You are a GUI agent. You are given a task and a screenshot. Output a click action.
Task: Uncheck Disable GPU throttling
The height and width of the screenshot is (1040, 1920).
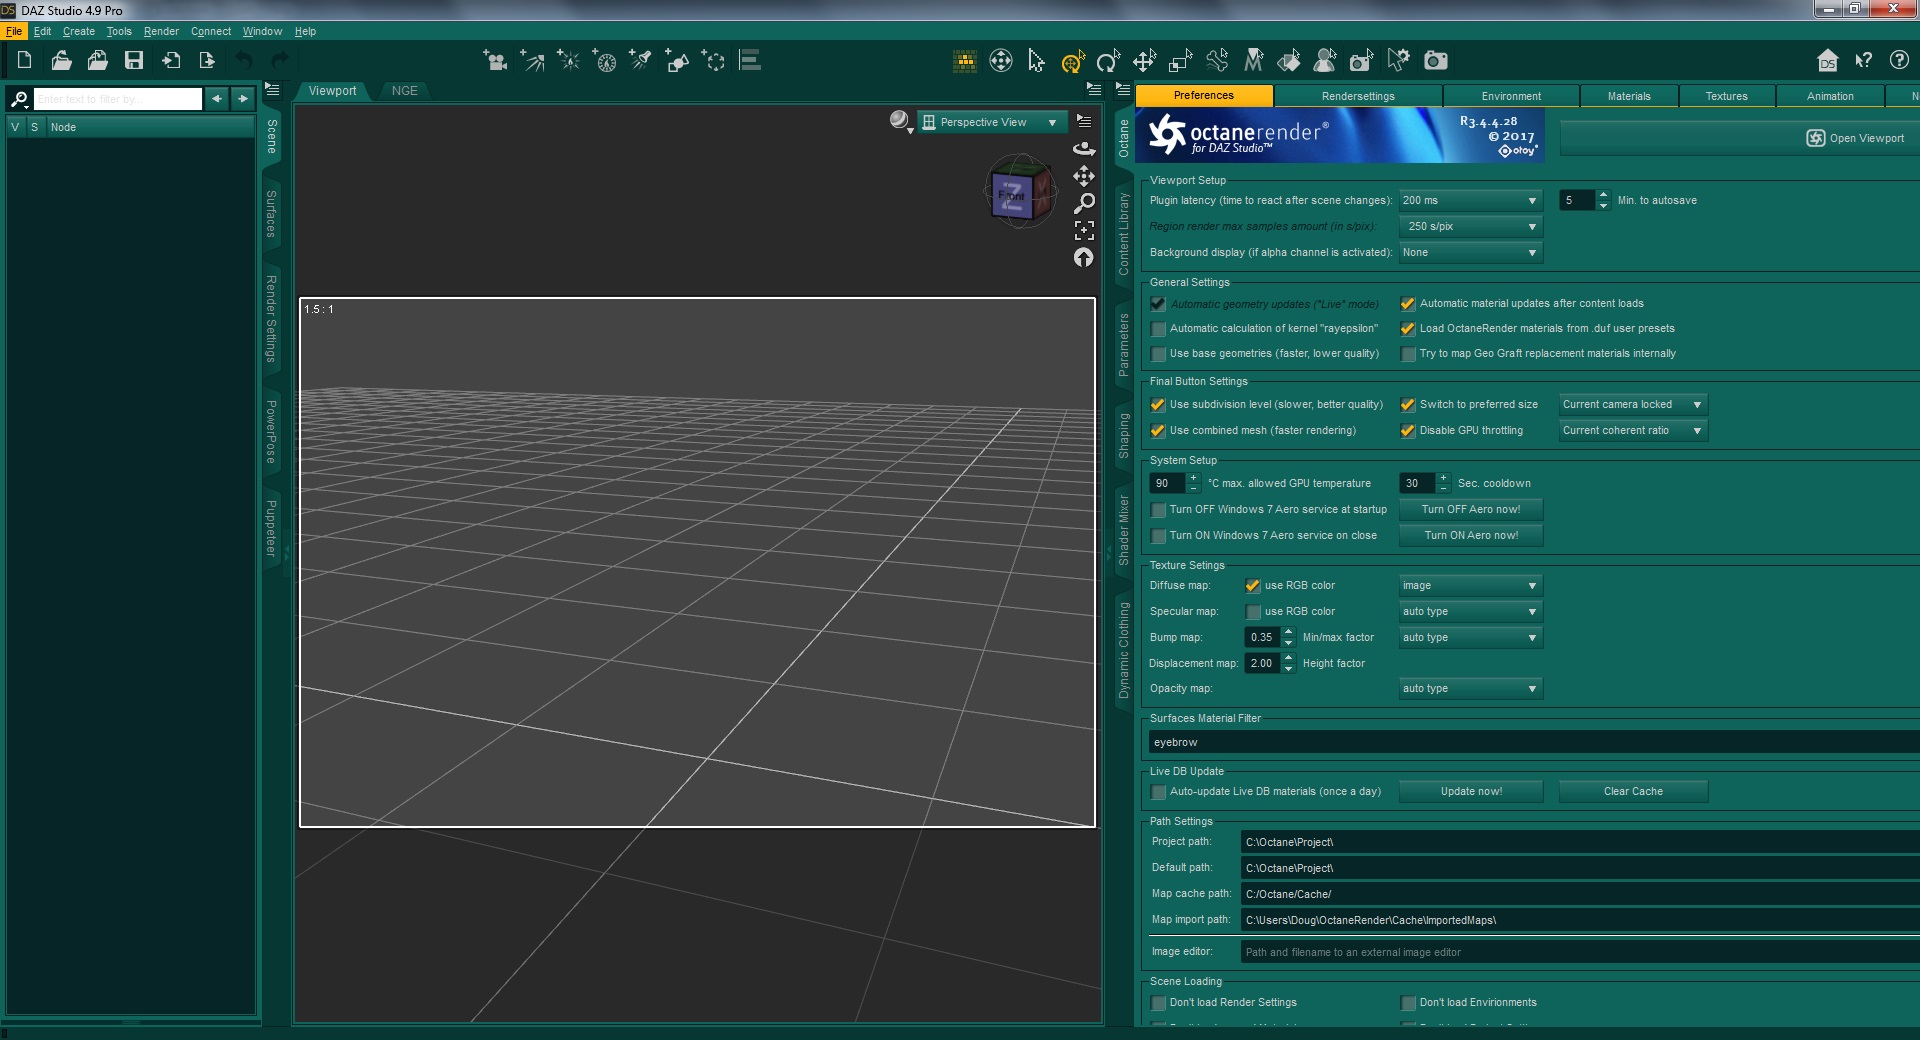(x=1408, y=431)
